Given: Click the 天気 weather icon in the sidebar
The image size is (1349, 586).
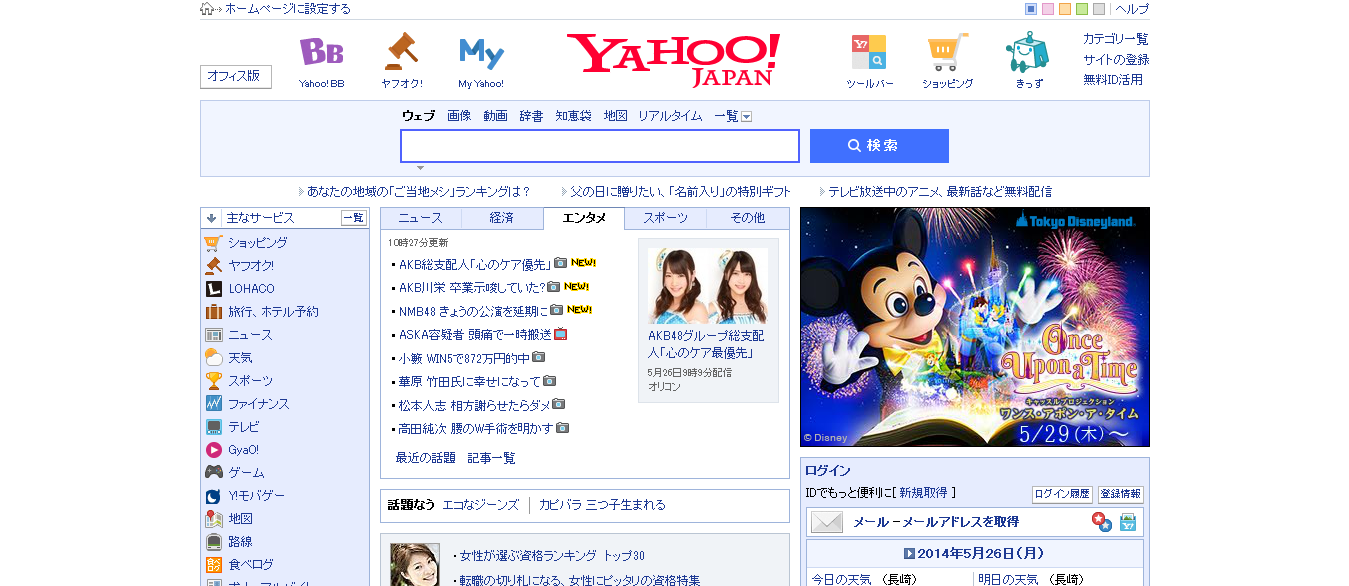Looking at the screenshot, I should 213,358.
